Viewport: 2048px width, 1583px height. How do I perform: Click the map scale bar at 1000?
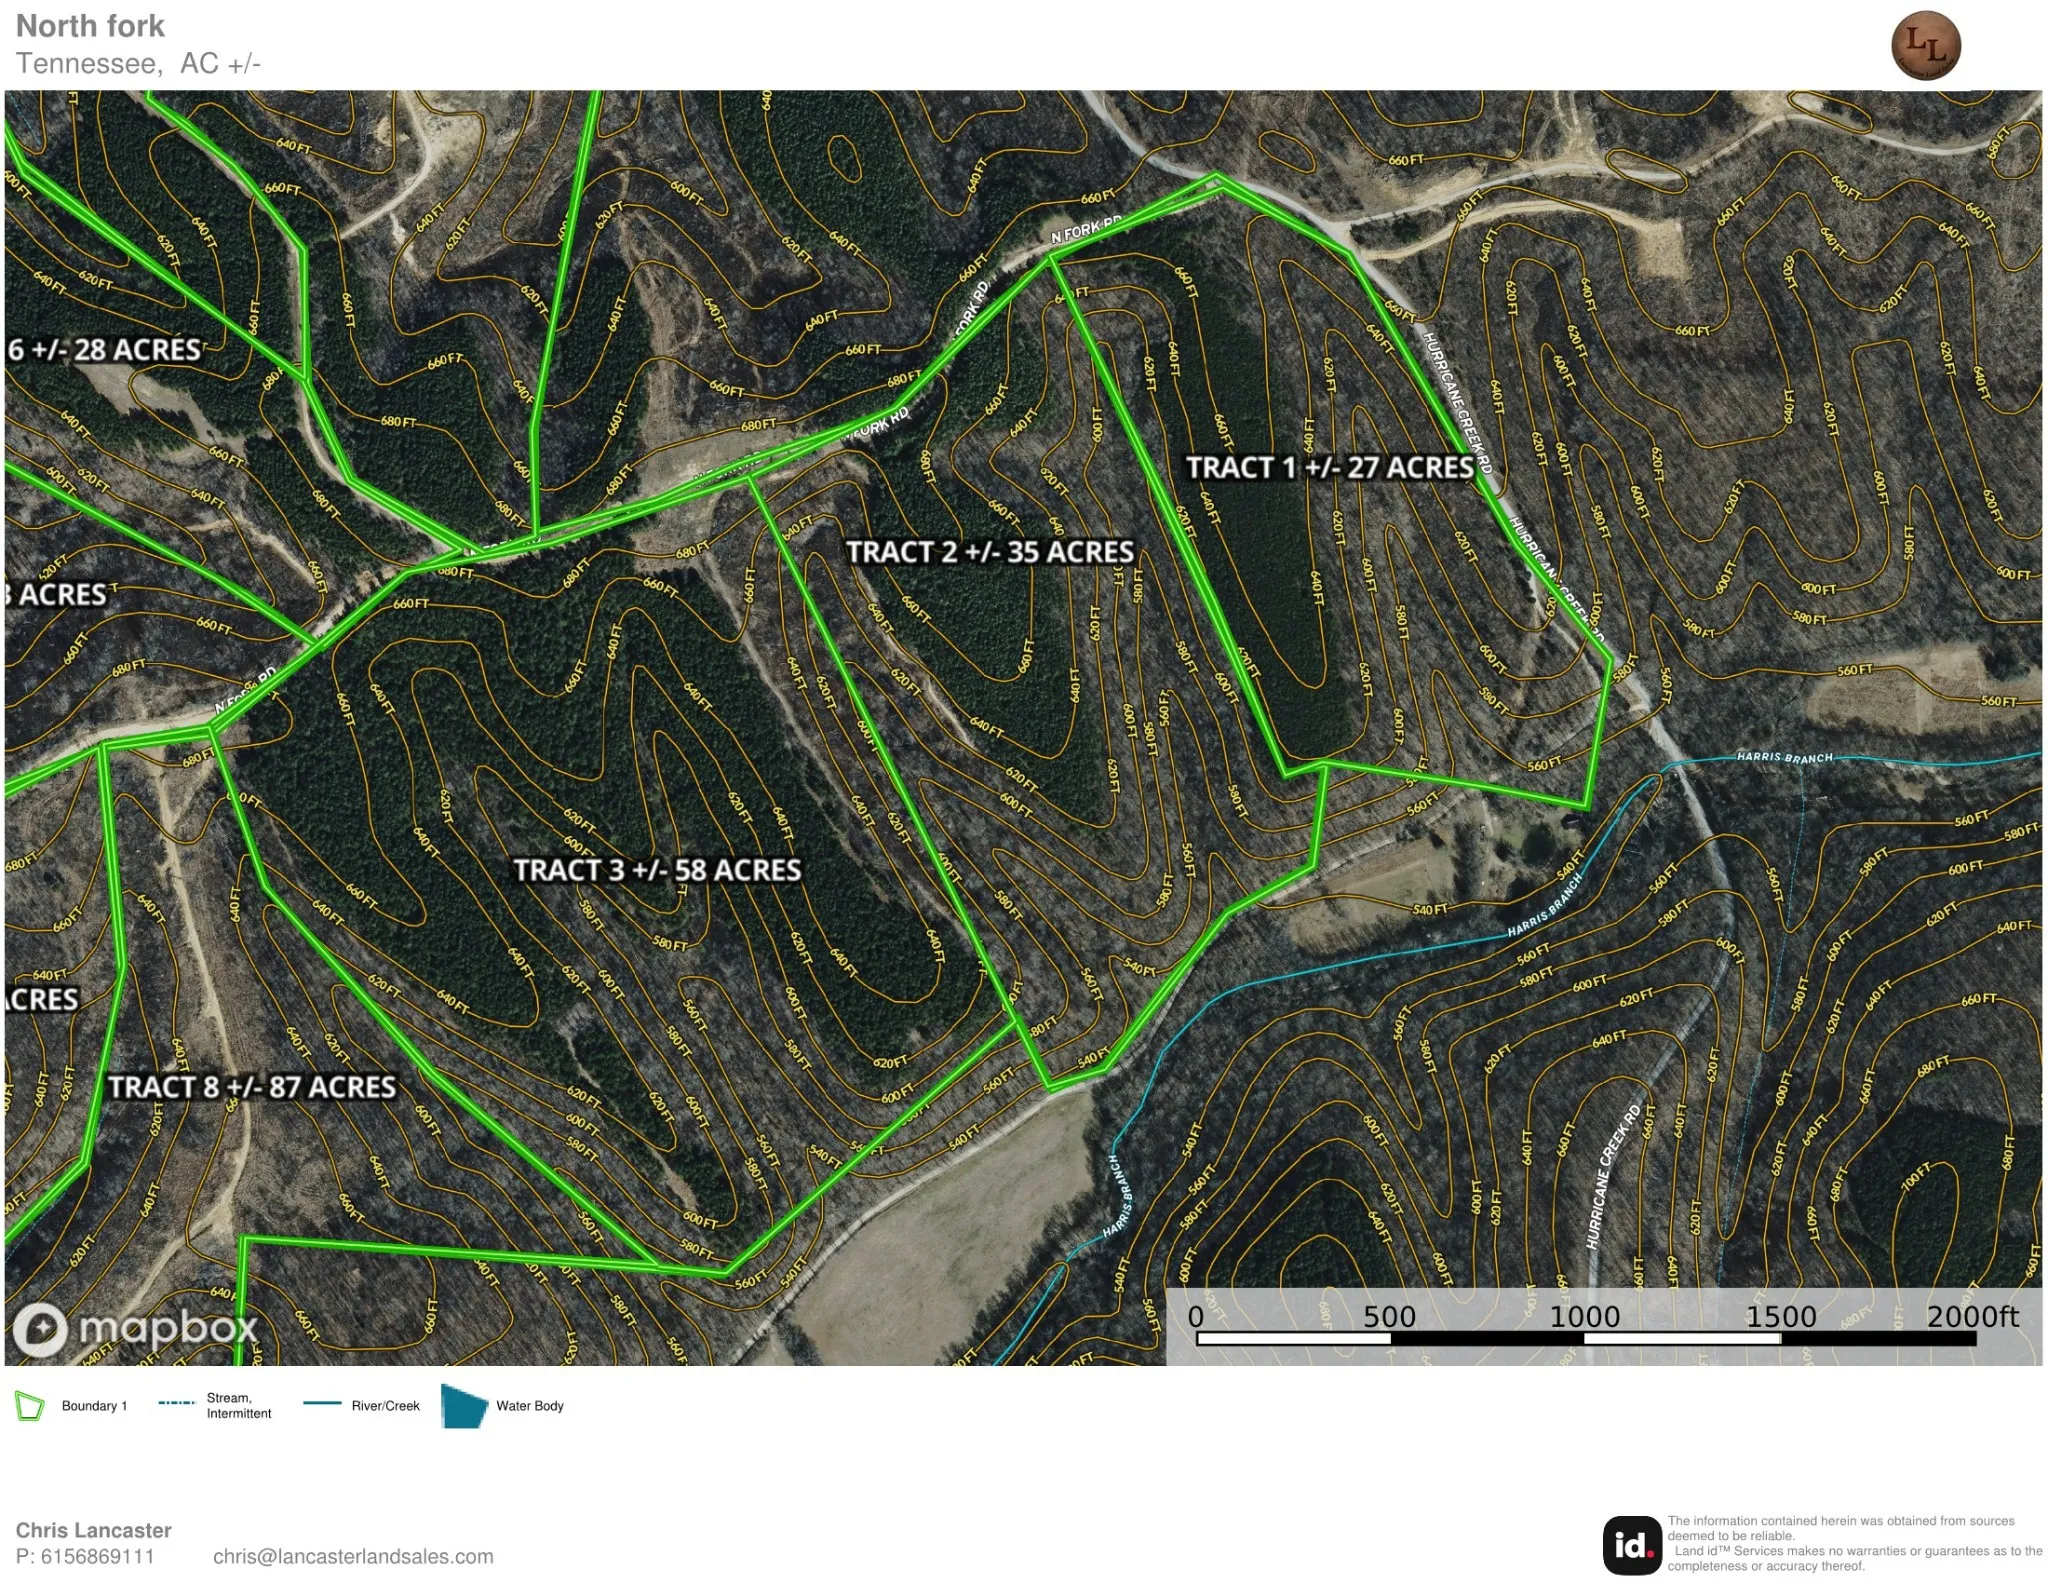click(x=1584, y=1316)
